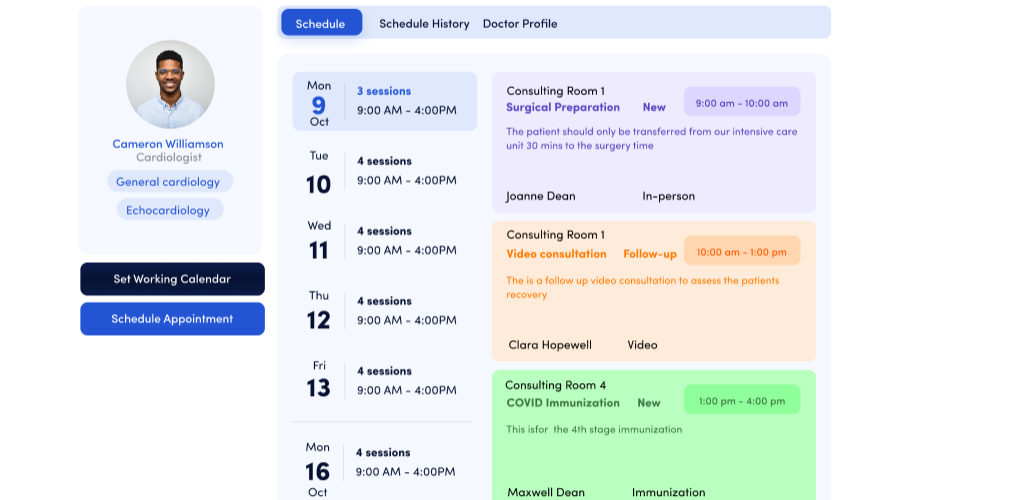Select Mon 16 Oct in the date list
This screenshot has height=500, width=1024.
(385, 469)
